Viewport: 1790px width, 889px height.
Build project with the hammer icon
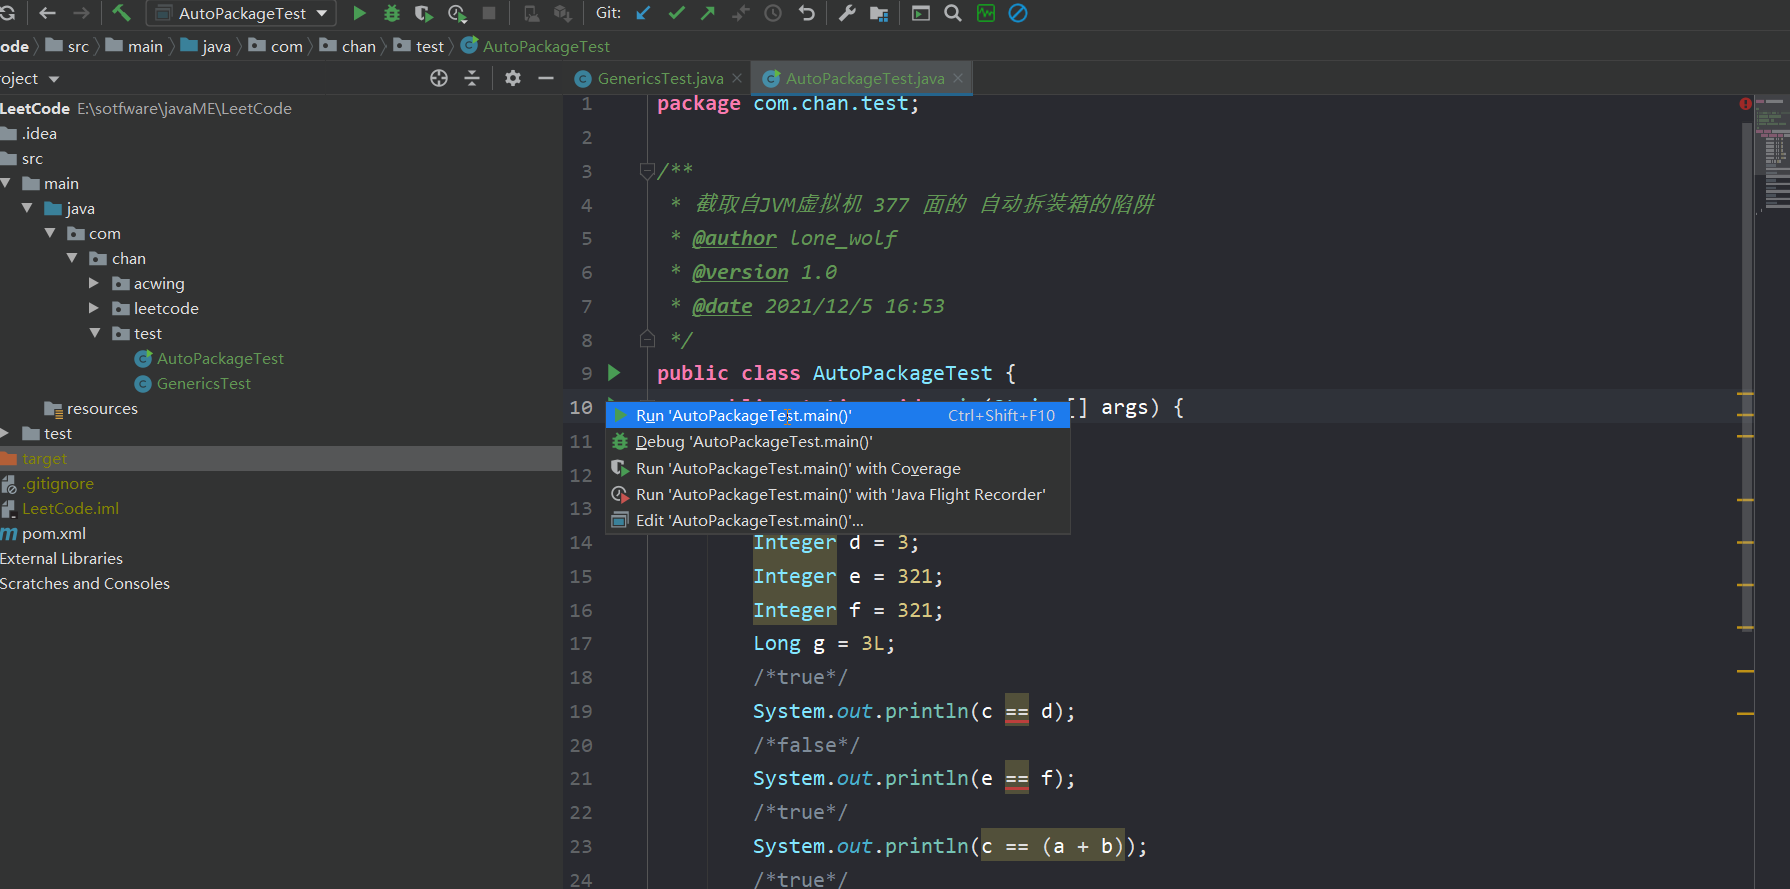pos(121,13)
